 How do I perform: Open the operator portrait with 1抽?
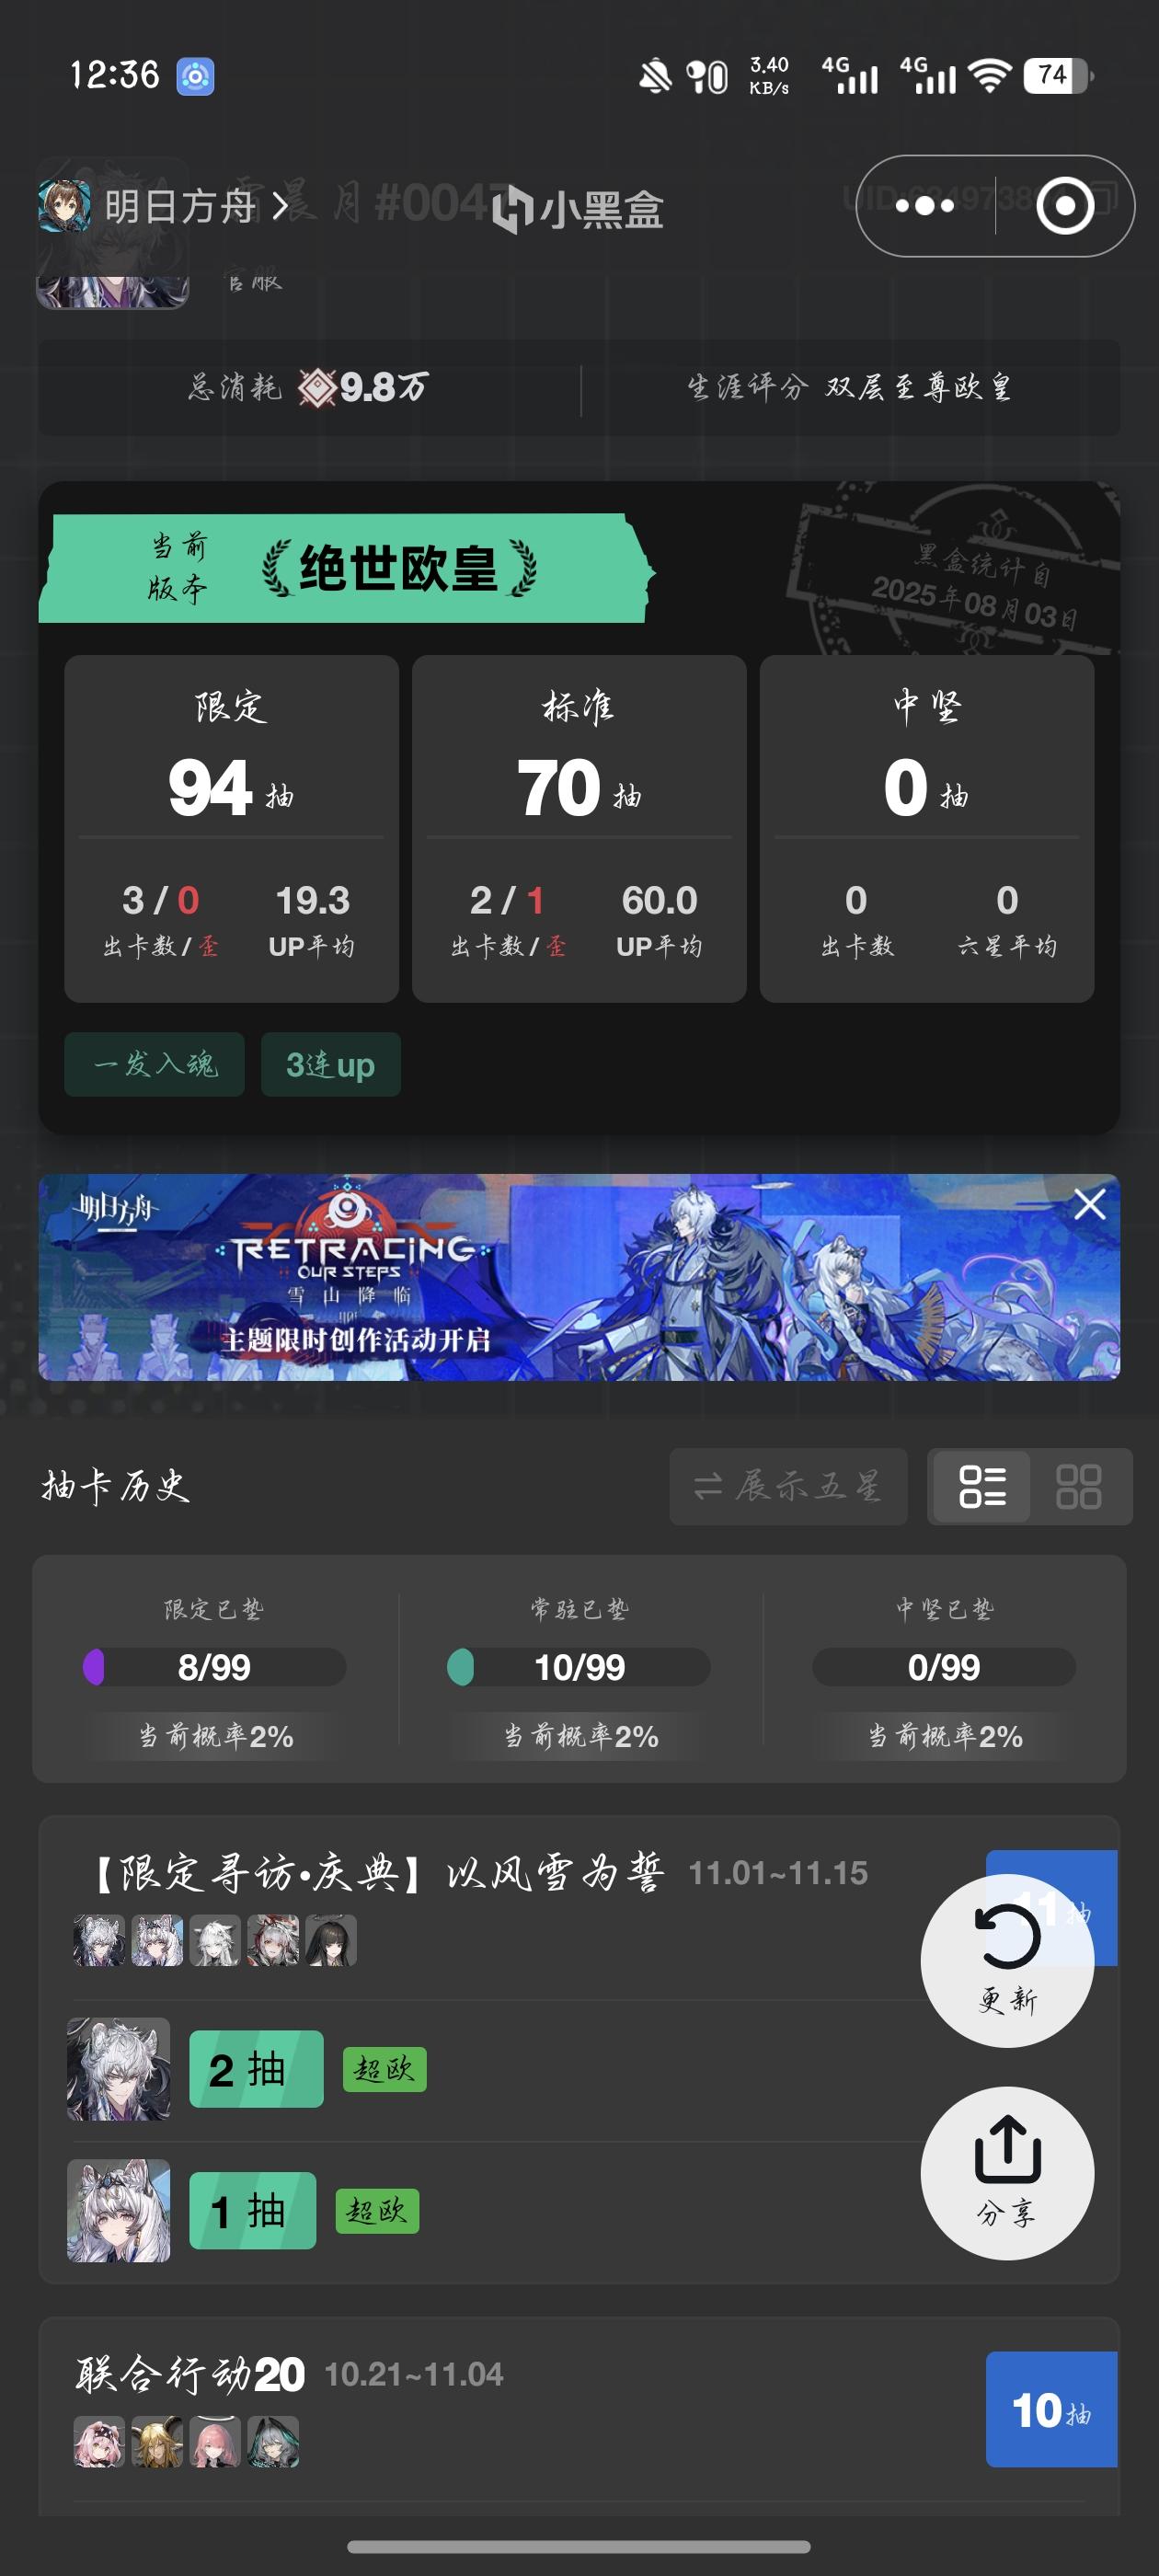[118, 2210]
